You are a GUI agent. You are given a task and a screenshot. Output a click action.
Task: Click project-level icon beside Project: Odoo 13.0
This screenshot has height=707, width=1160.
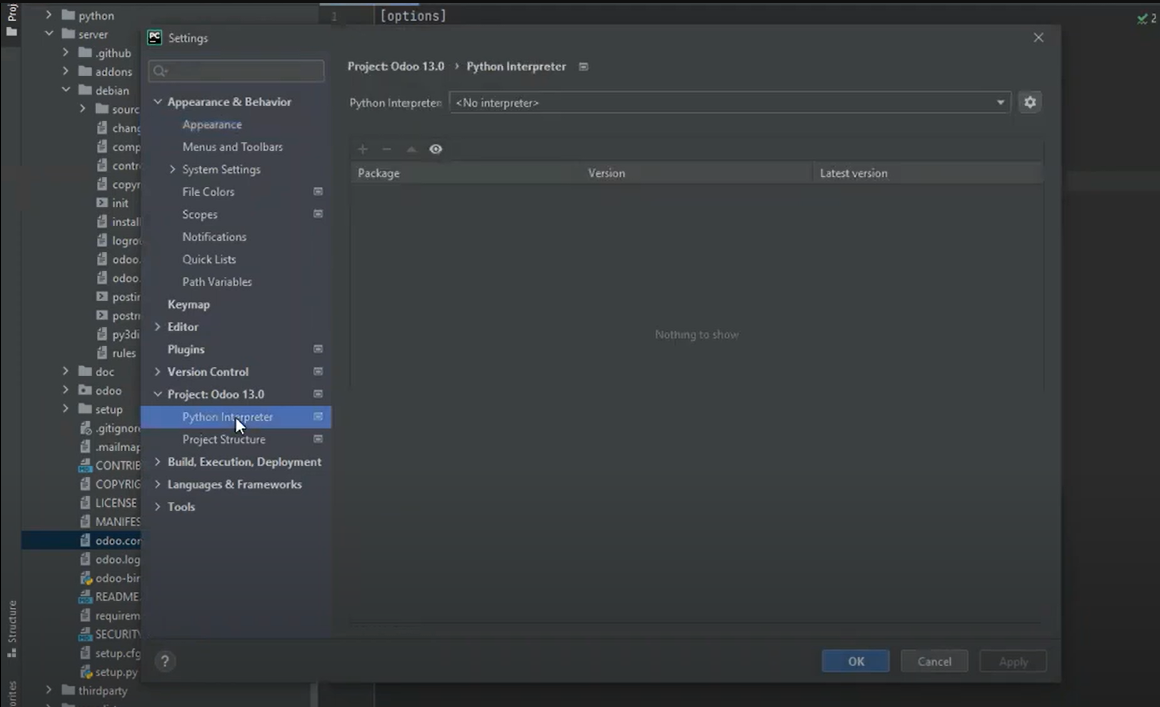click(x=318, y=394)
